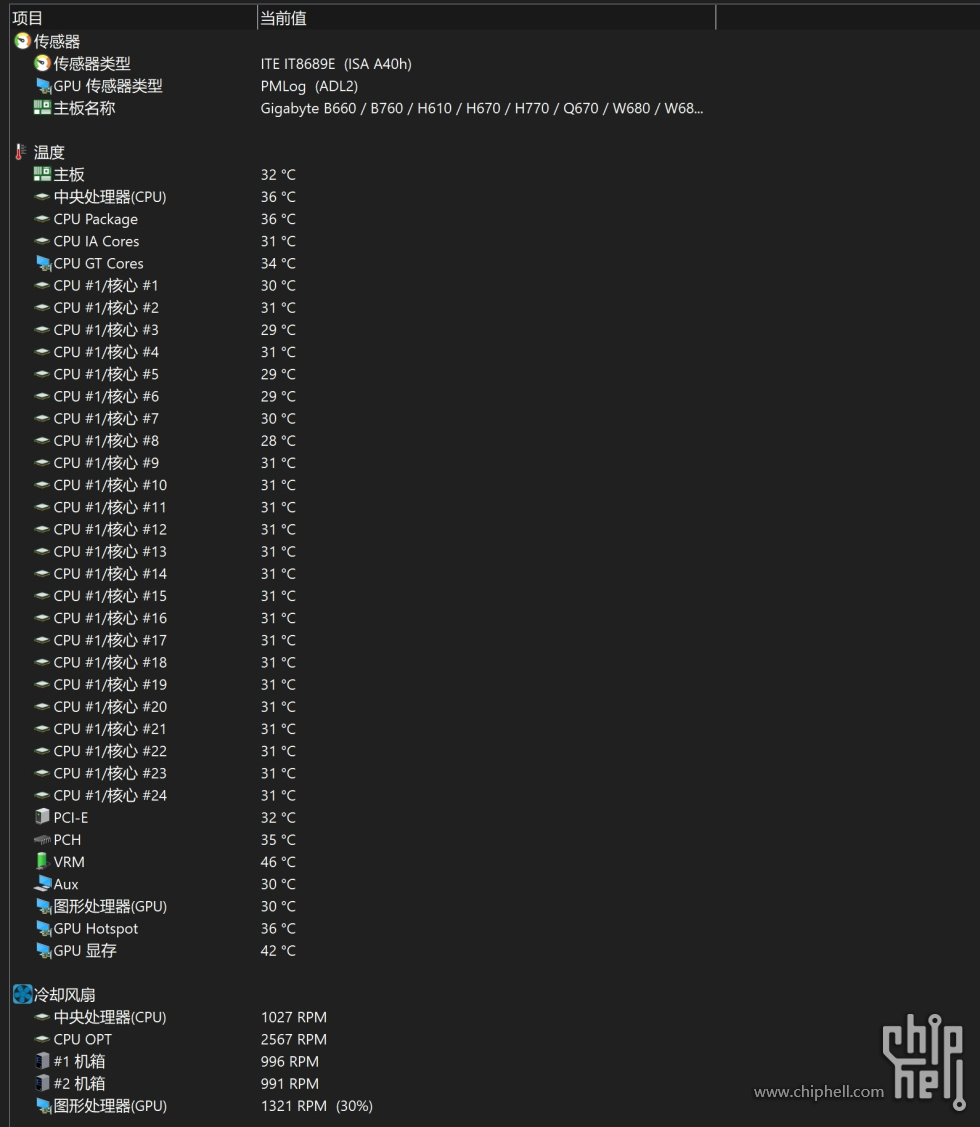
Task: Click the #1 机箱 case icon
Action: coord(42,1061)
